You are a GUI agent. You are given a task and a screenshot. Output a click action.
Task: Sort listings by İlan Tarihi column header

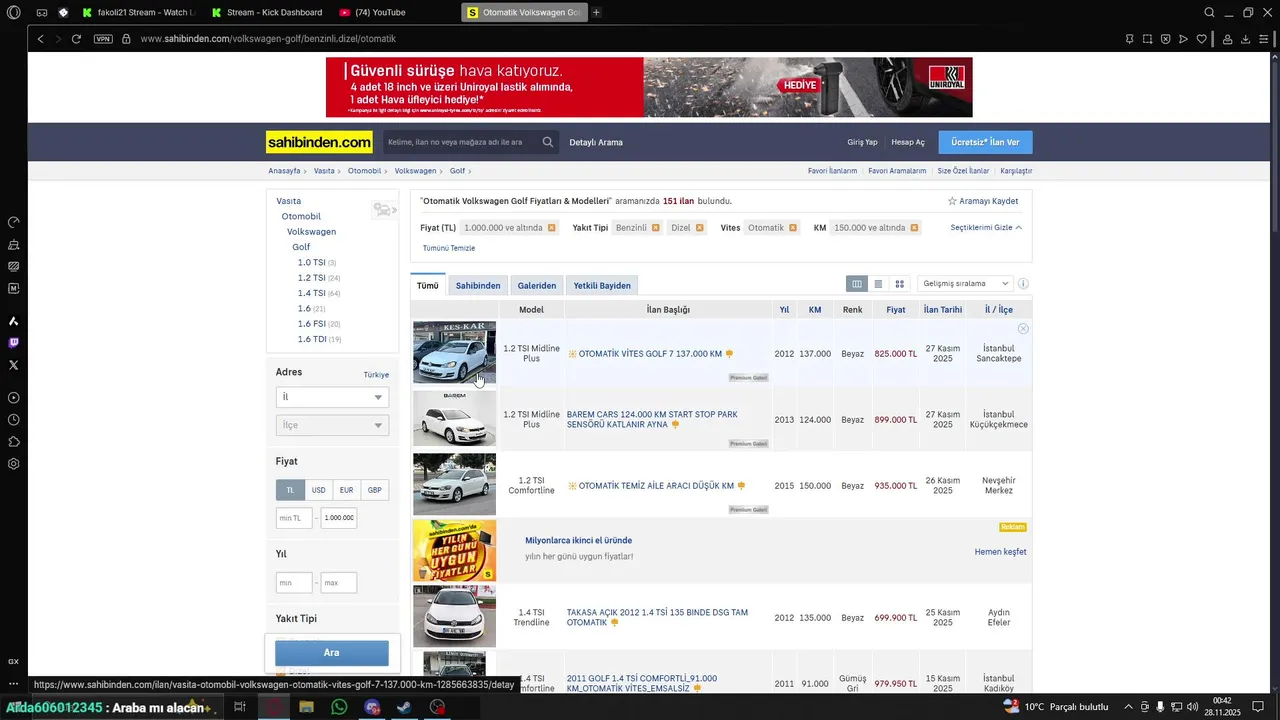pos(943,310)
